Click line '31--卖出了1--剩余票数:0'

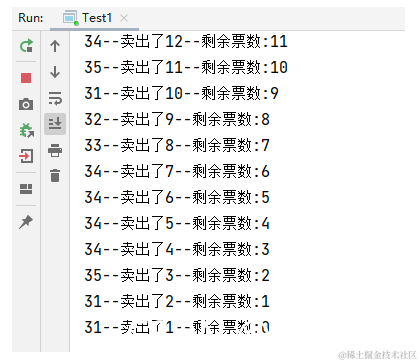tap(177, 327)
